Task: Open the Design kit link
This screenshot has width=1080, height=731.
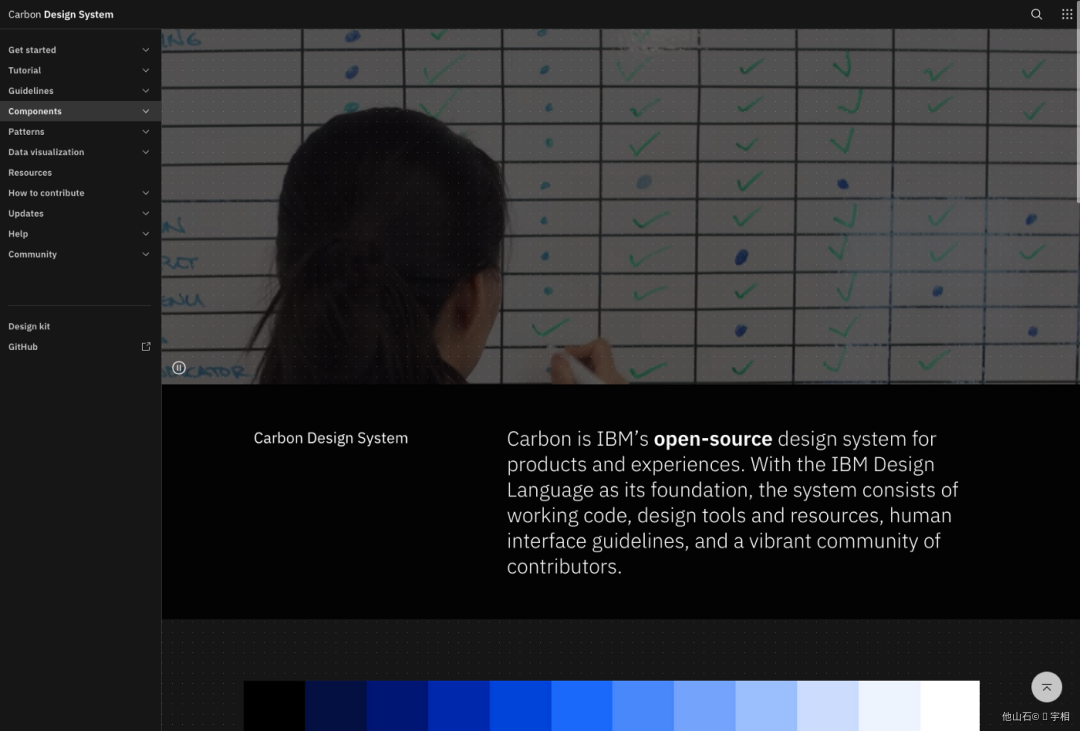Action: pyautogui.click(x=81, y=327)
